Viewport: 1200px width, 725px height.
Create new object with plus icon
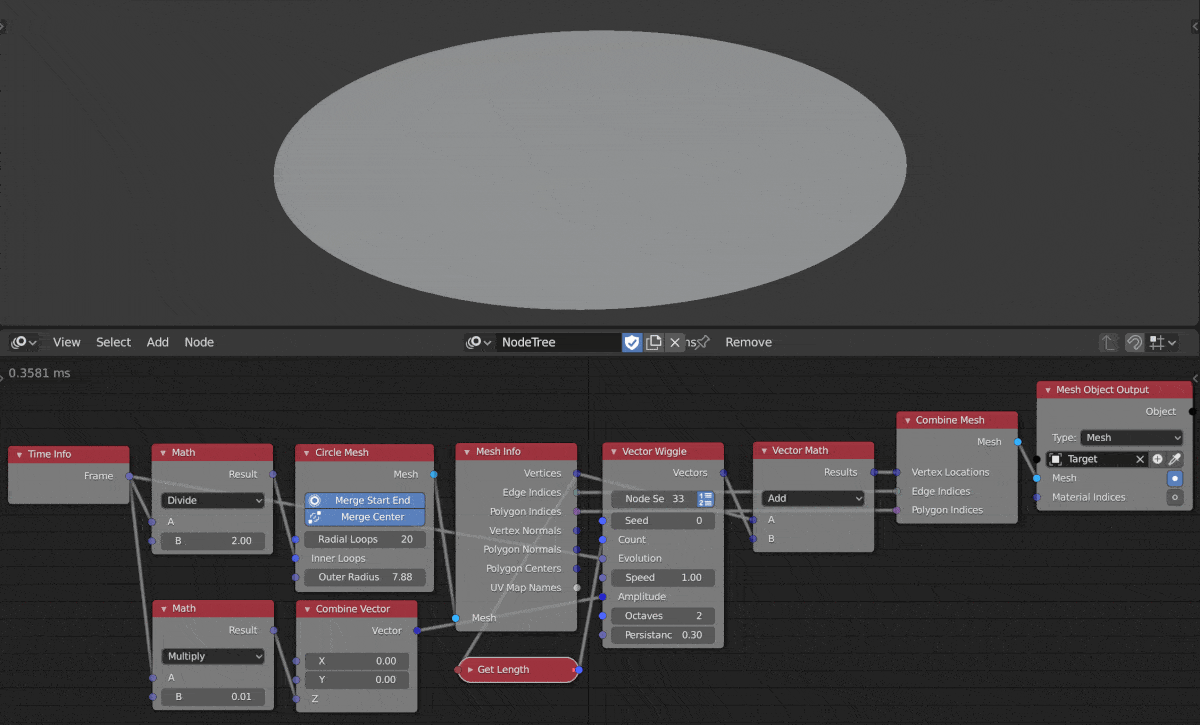(1157, 459)
